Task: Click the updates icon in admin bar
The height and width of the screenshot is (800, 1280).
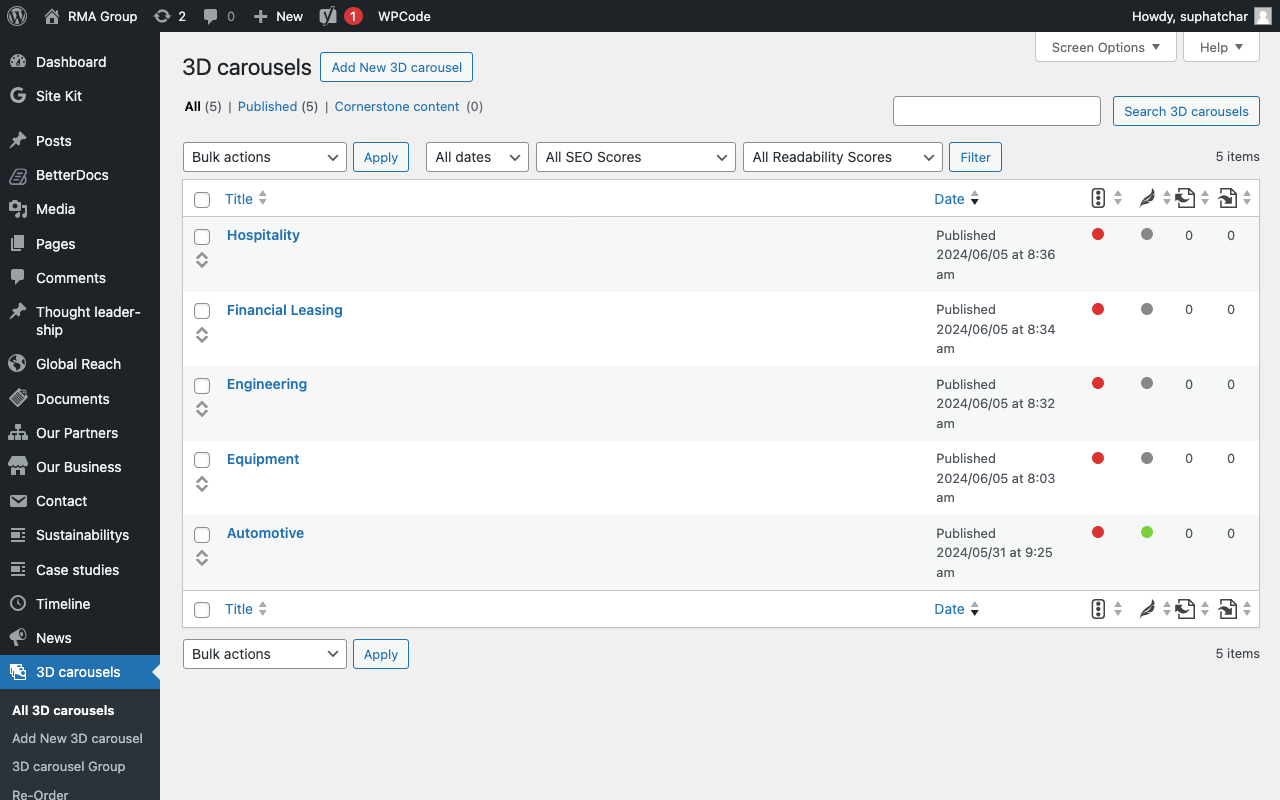Action: point(162,16)
